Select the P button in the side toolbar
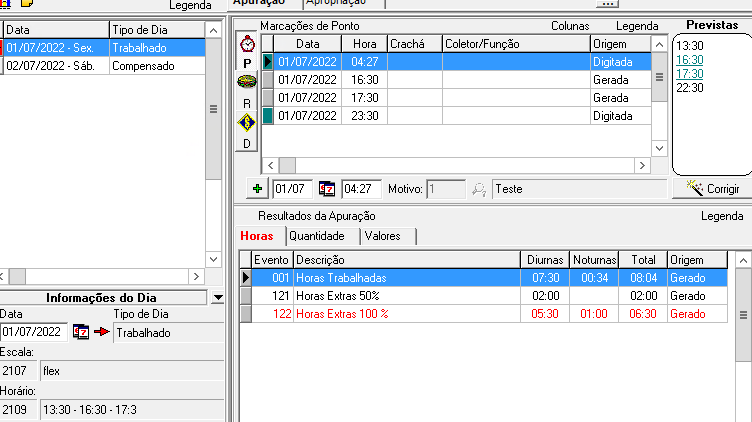The width and height of the screenshot is (752, 422). (247, 63)
